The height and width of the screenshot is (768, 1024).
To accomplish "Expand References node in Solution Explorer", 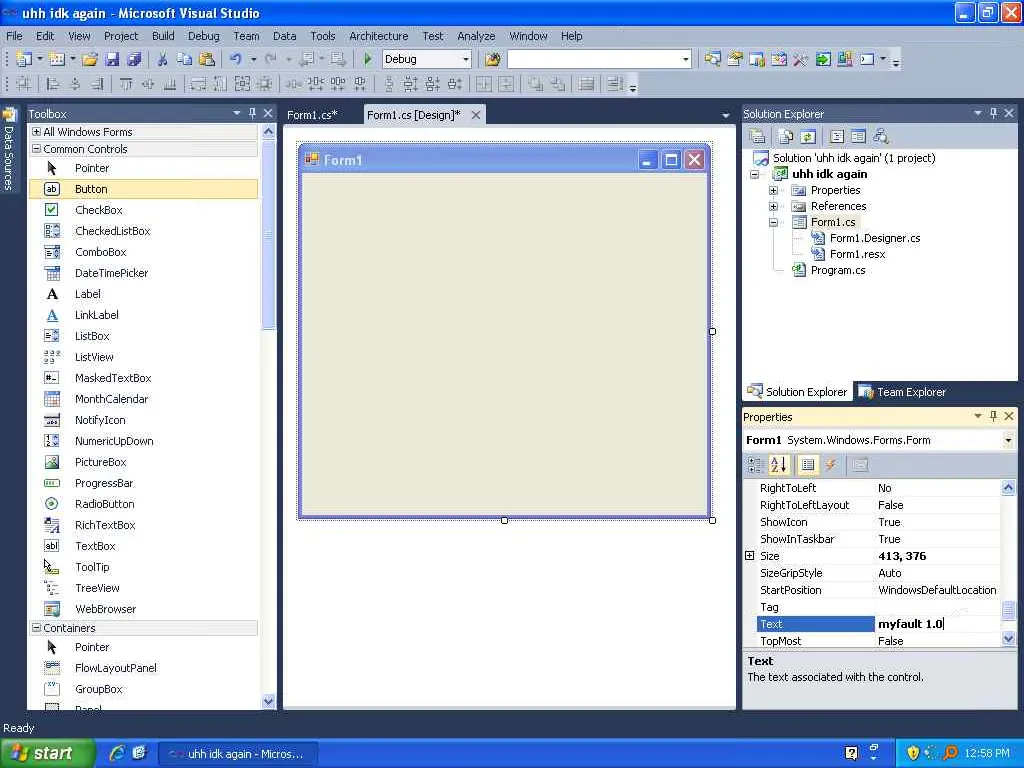I will click(773, 206).
